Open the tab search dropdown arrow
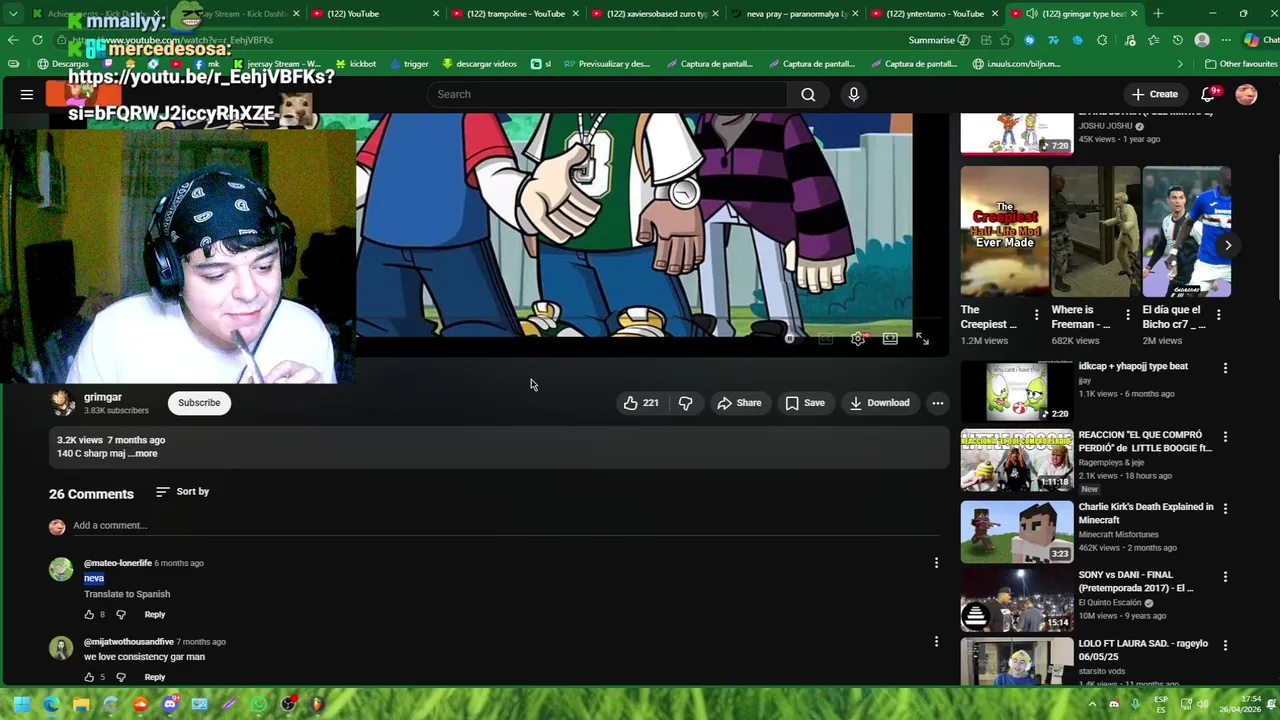The width and height of the screenshot is (1280, 720). coord(13,13)
